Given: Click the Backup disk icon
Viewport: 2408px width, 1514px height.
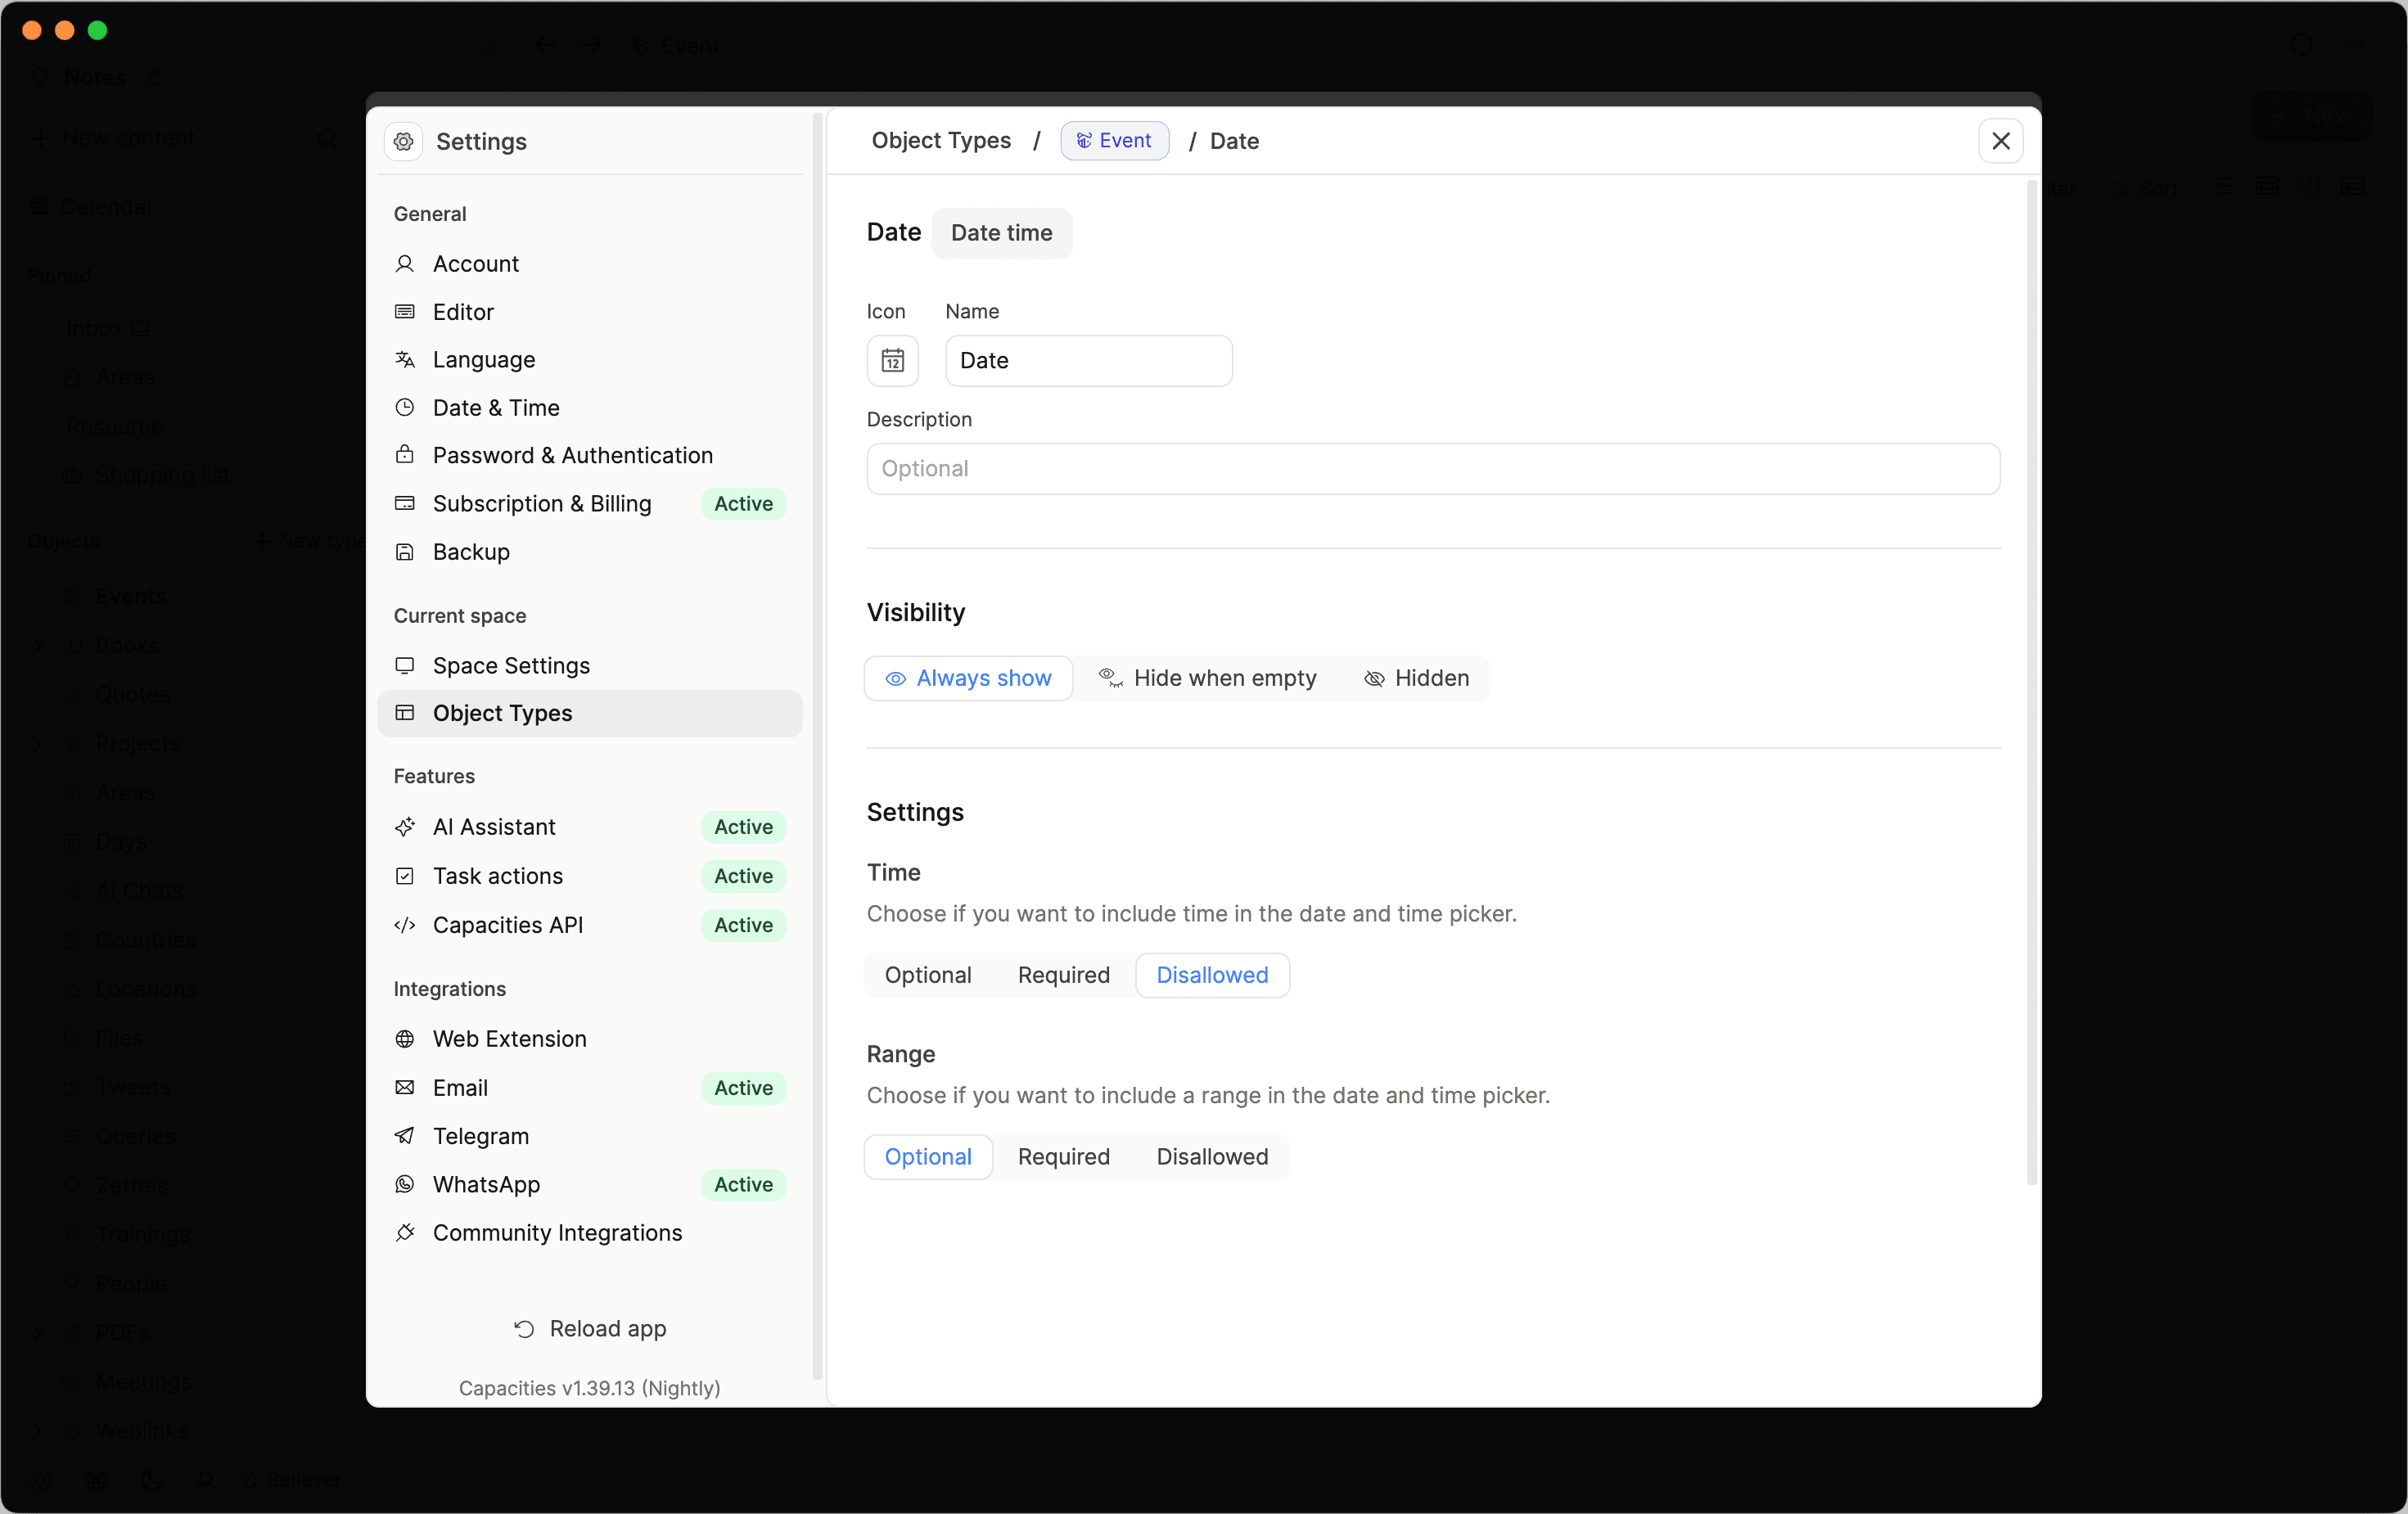Looking at the screenshot, I should pos(405,552).
